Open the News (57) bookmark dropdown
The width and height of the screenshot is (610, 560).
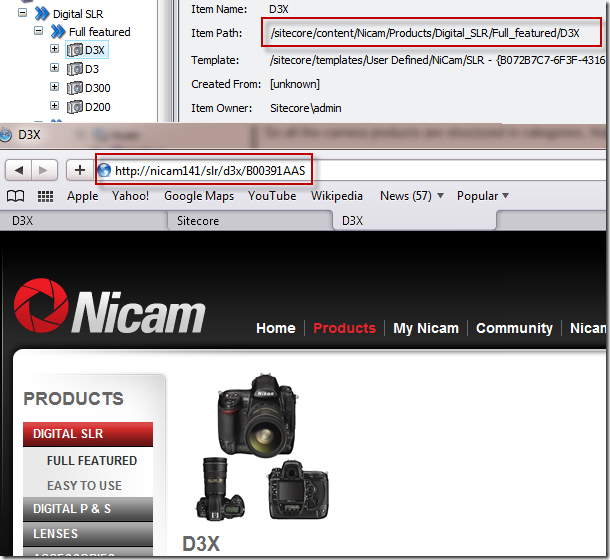click(x=412, y=196)
